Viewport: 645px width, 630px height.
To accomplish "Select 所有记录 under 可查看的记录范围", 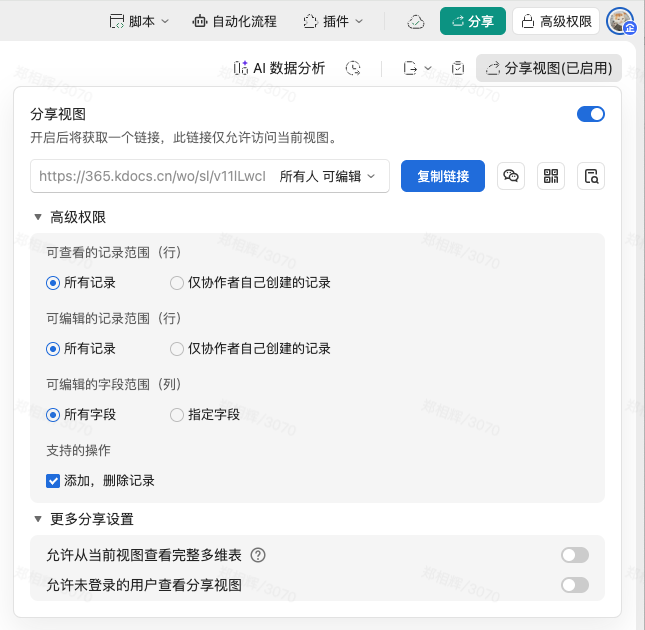I will pos(53,283).
